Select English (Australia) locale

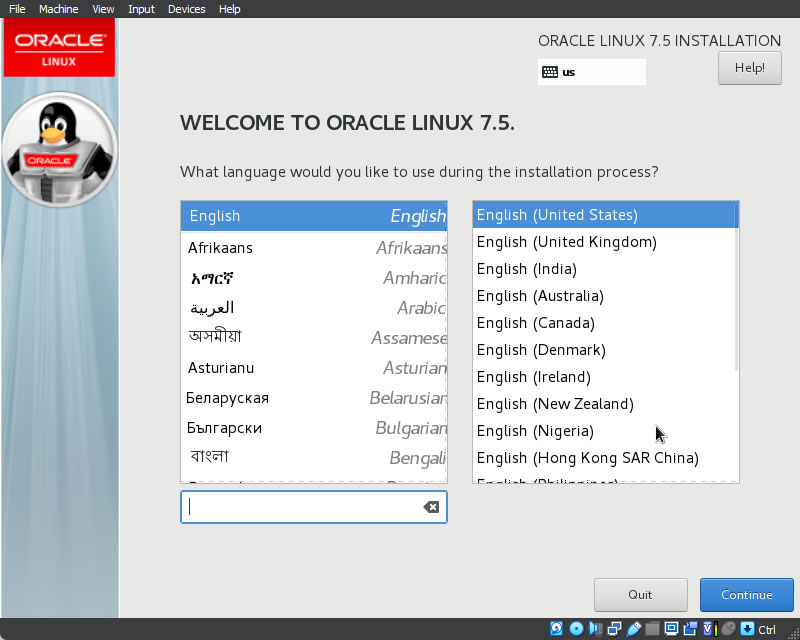605,296
